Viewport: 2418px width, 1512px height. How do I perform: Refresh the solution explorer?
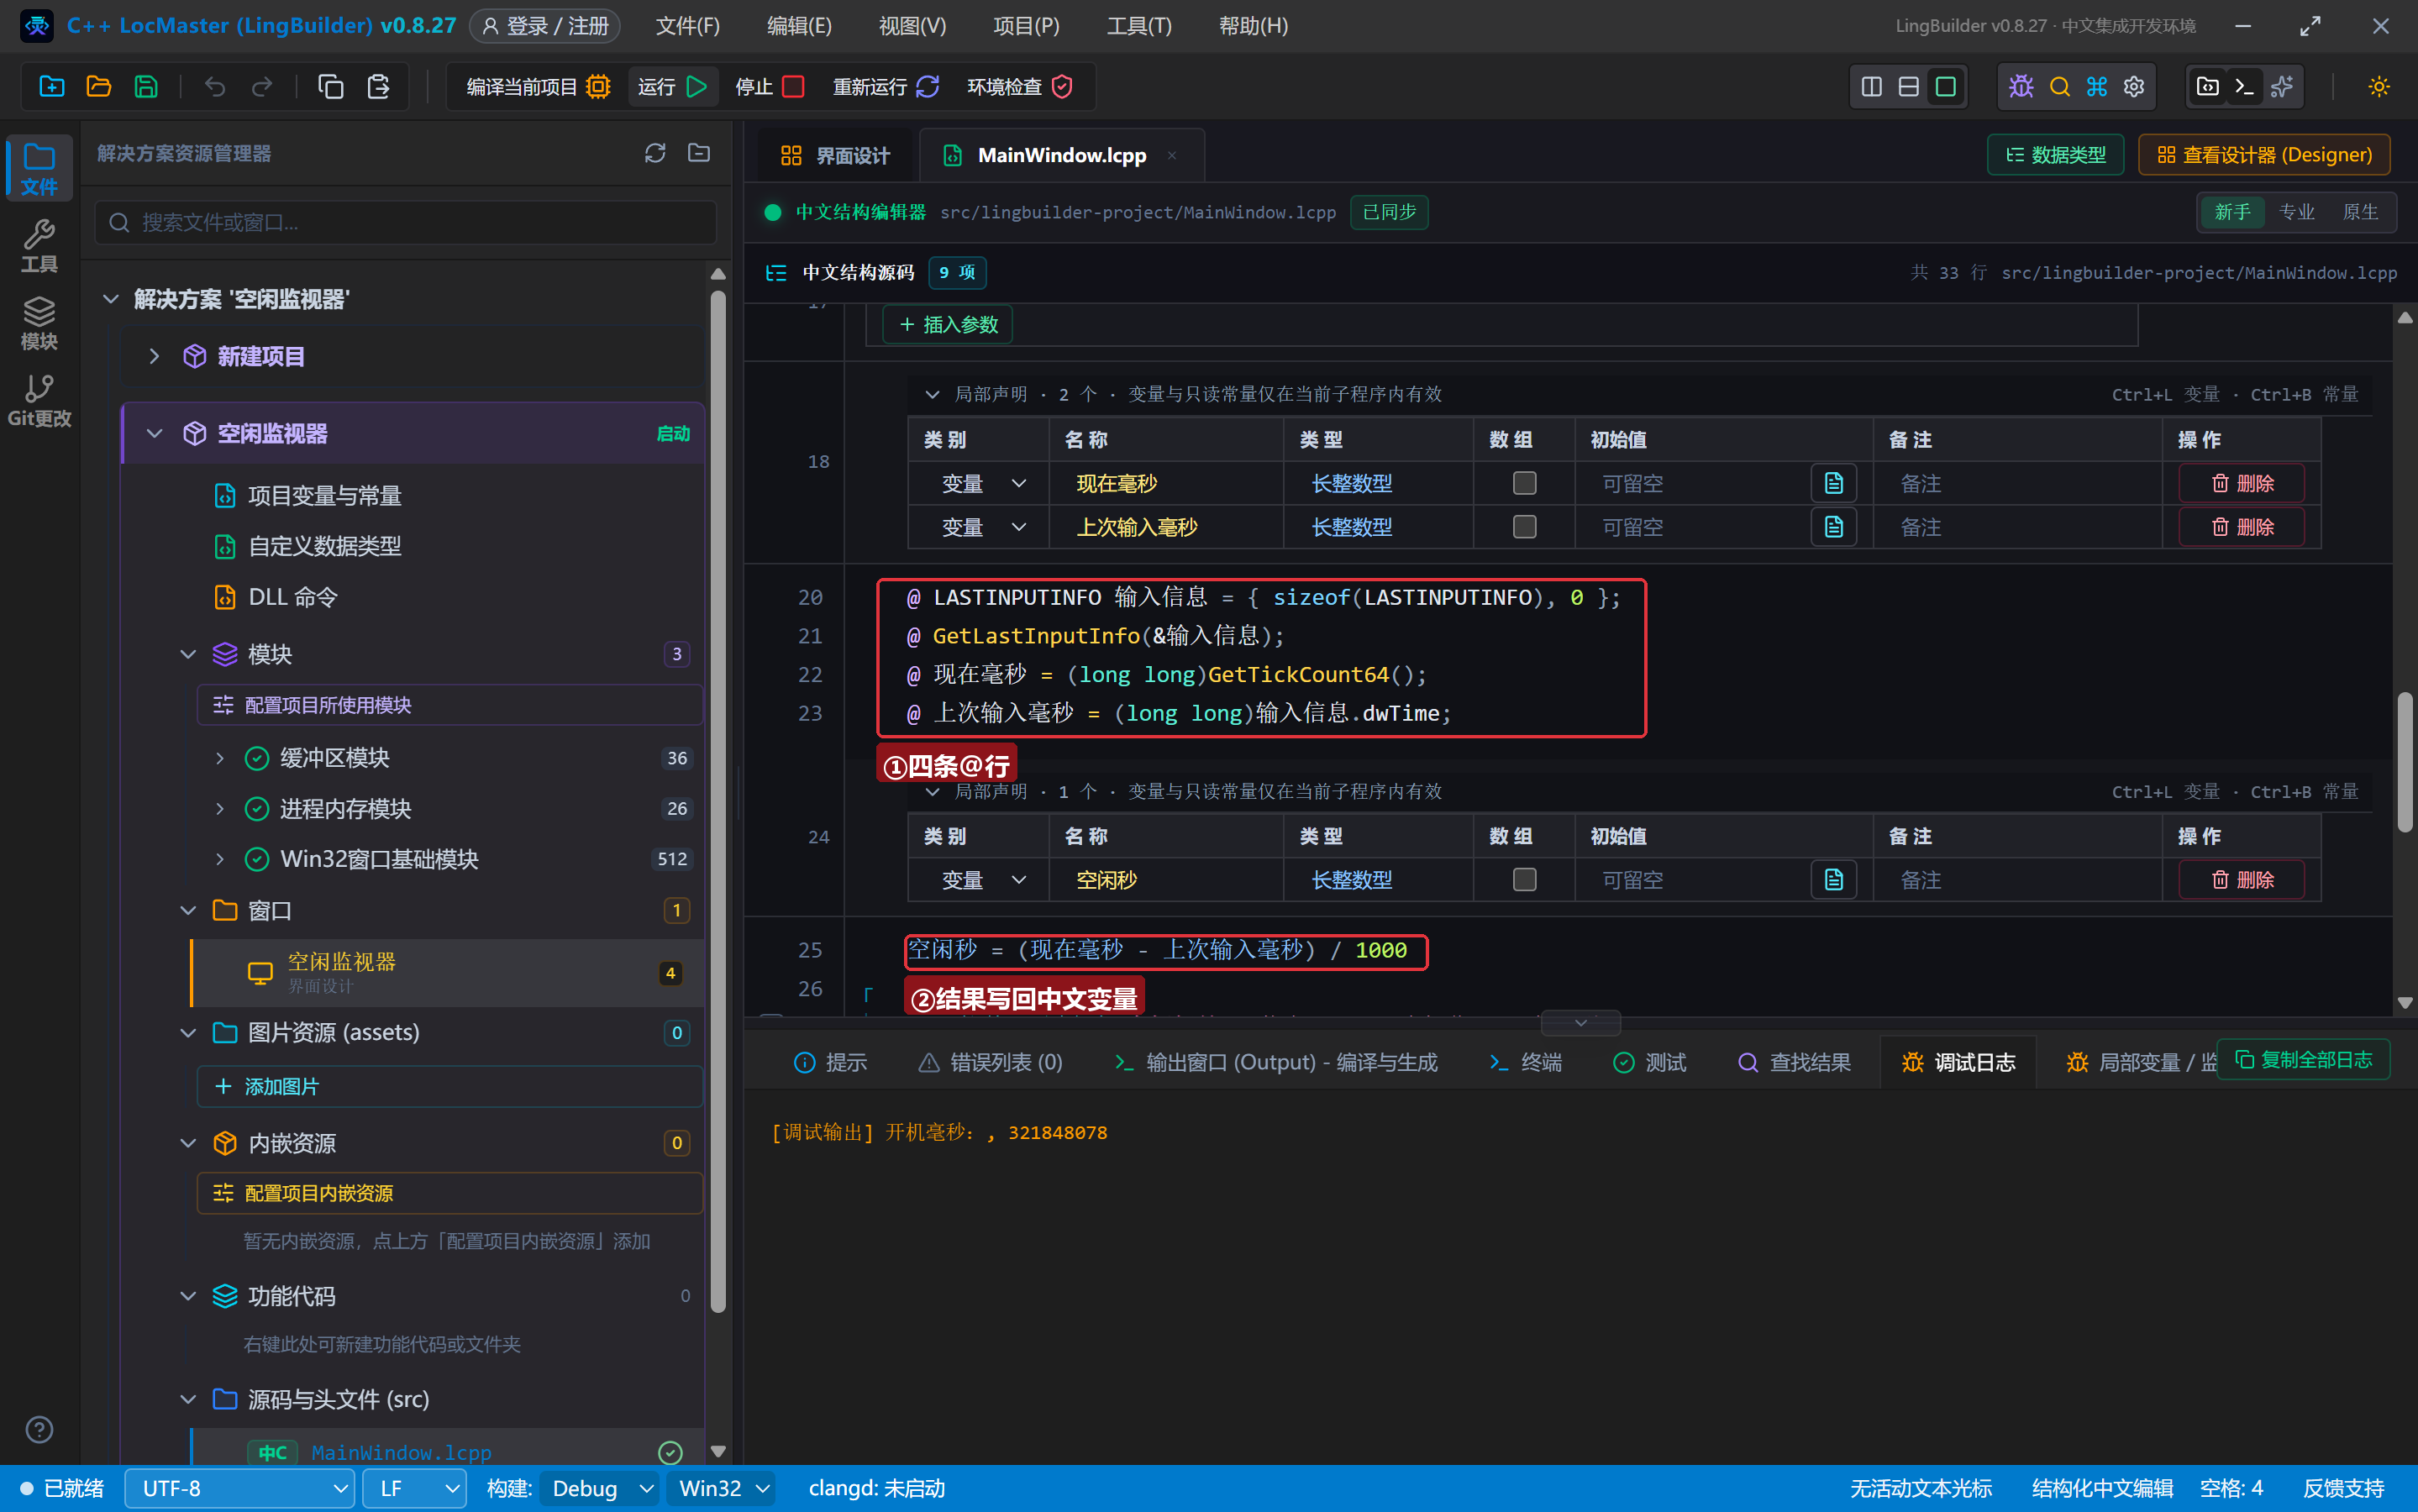pos(655,153)
